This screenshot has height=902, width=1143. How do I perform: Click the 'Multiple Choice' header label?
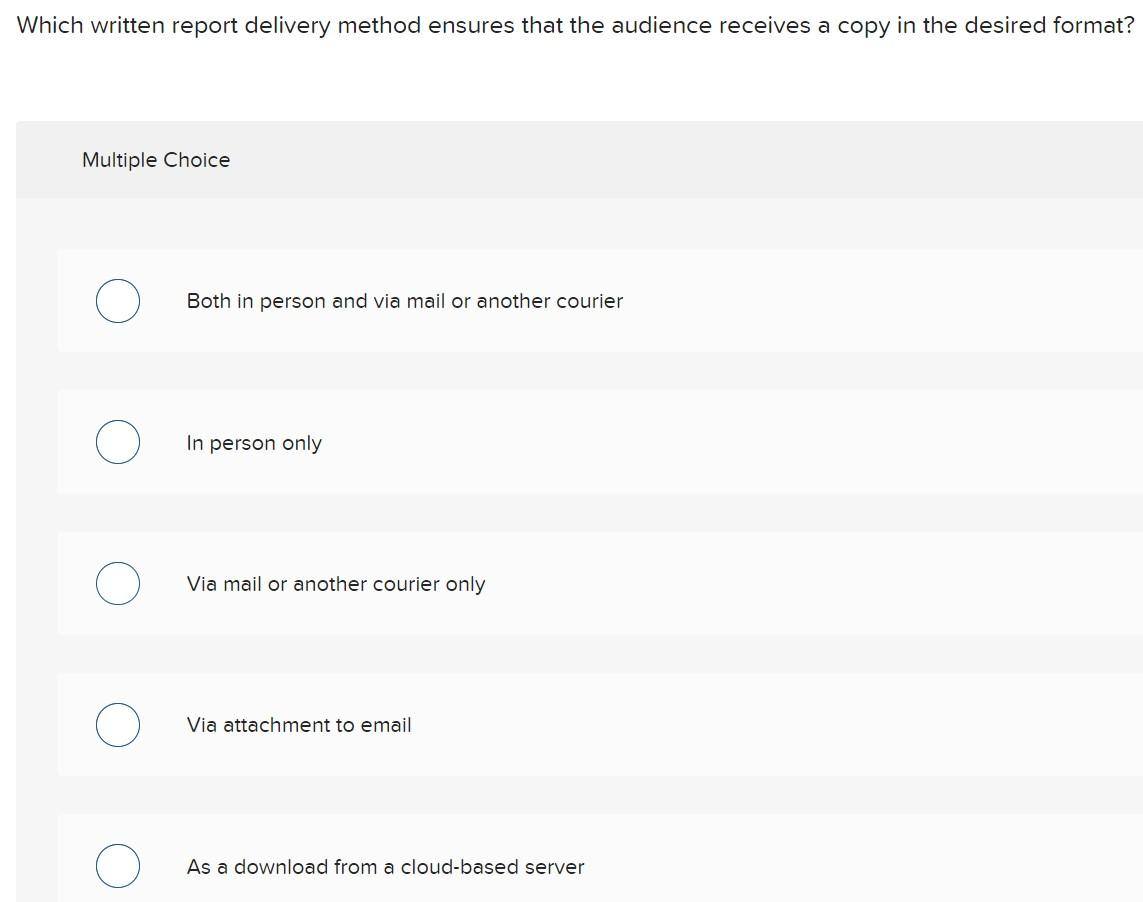coord(155,160)
